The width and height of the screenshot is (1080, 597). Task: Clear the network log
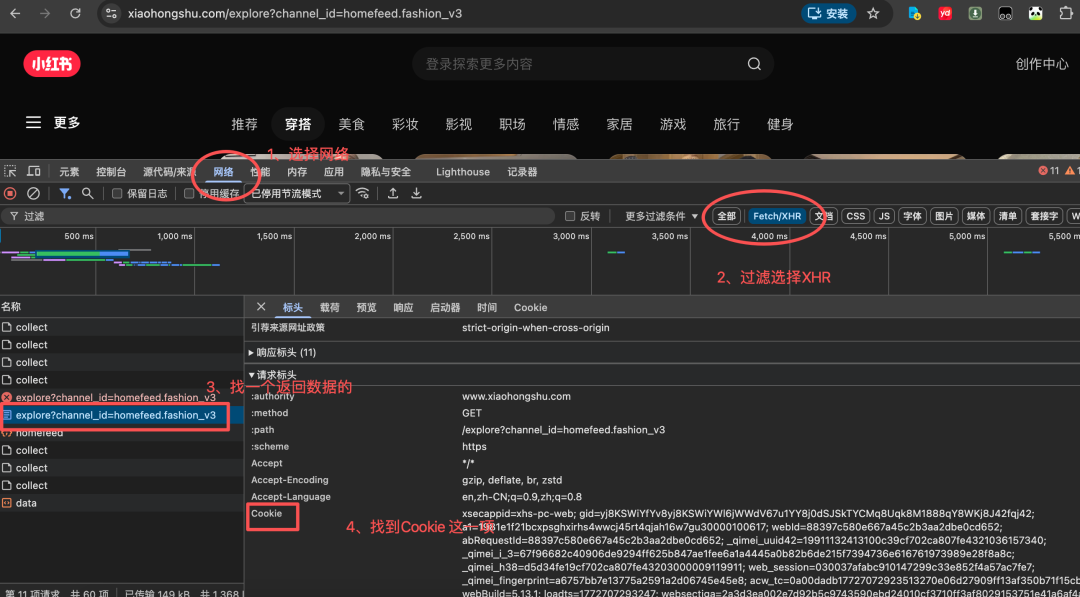point(33,193)
